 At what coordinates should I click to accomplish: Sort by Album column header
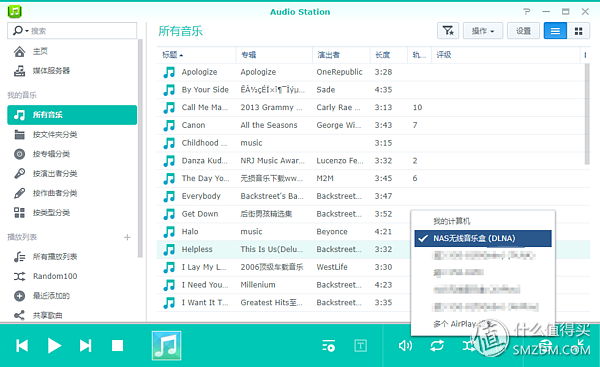click(274, 55)
